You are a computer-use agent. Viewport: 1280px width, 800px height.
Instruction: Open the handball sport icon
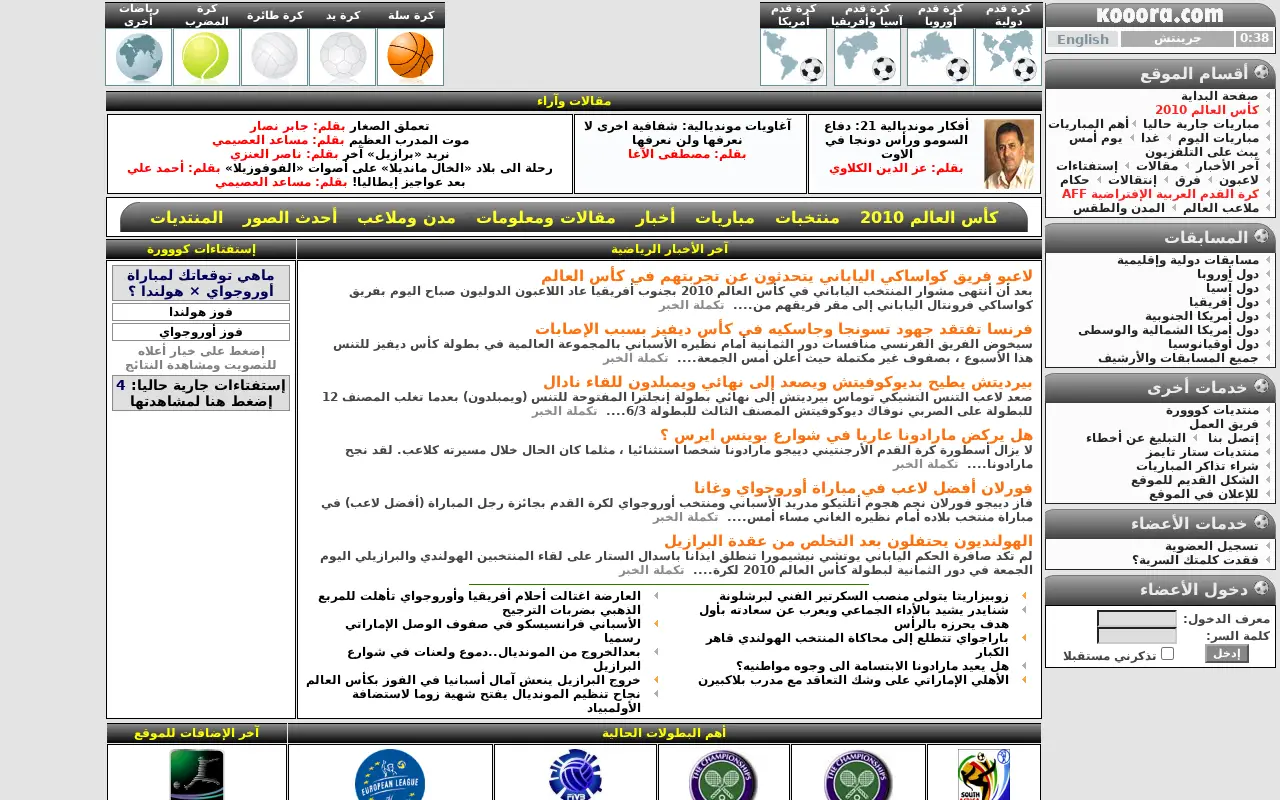342,56
